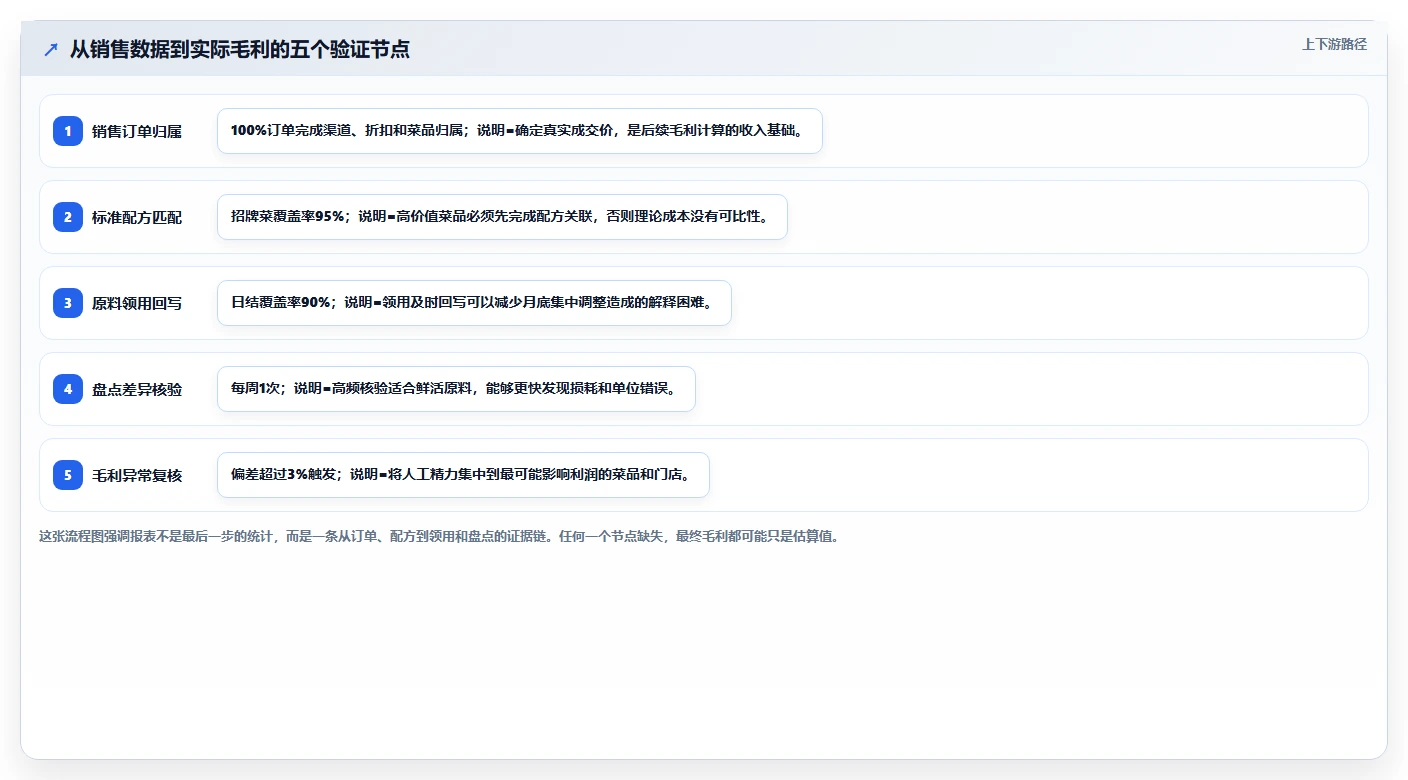Image resolution: width=1408 pixels, height=780 pixels.
Task: Select step badge number 4
Action: 68,389
